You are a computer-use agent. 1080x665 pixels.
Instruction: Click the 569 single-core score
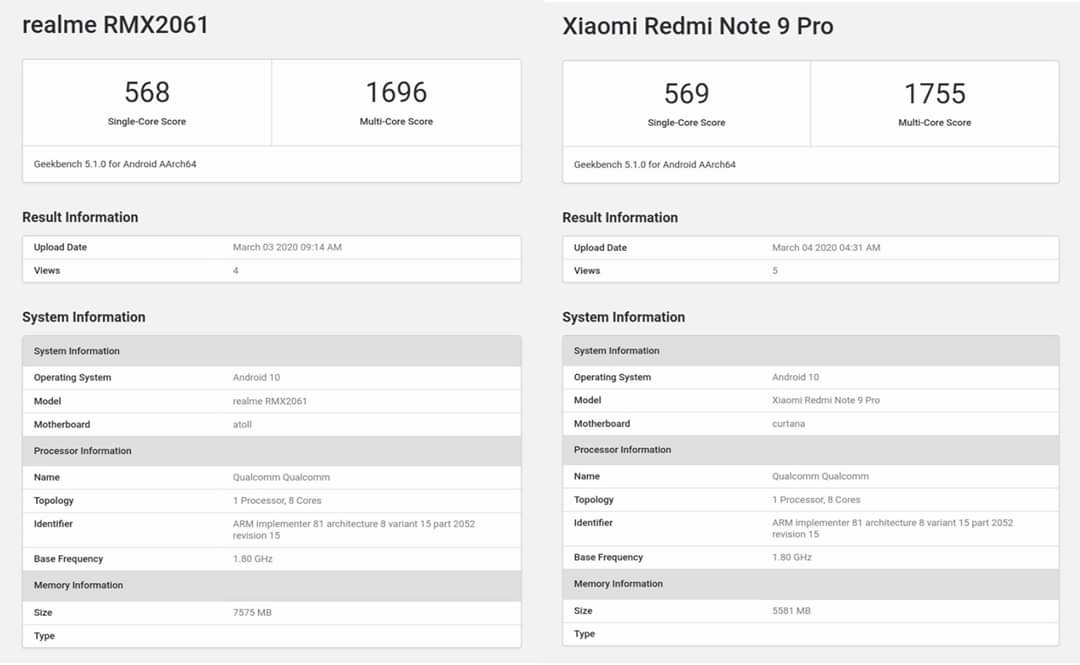pyautogui.click(x=686, y=93)
